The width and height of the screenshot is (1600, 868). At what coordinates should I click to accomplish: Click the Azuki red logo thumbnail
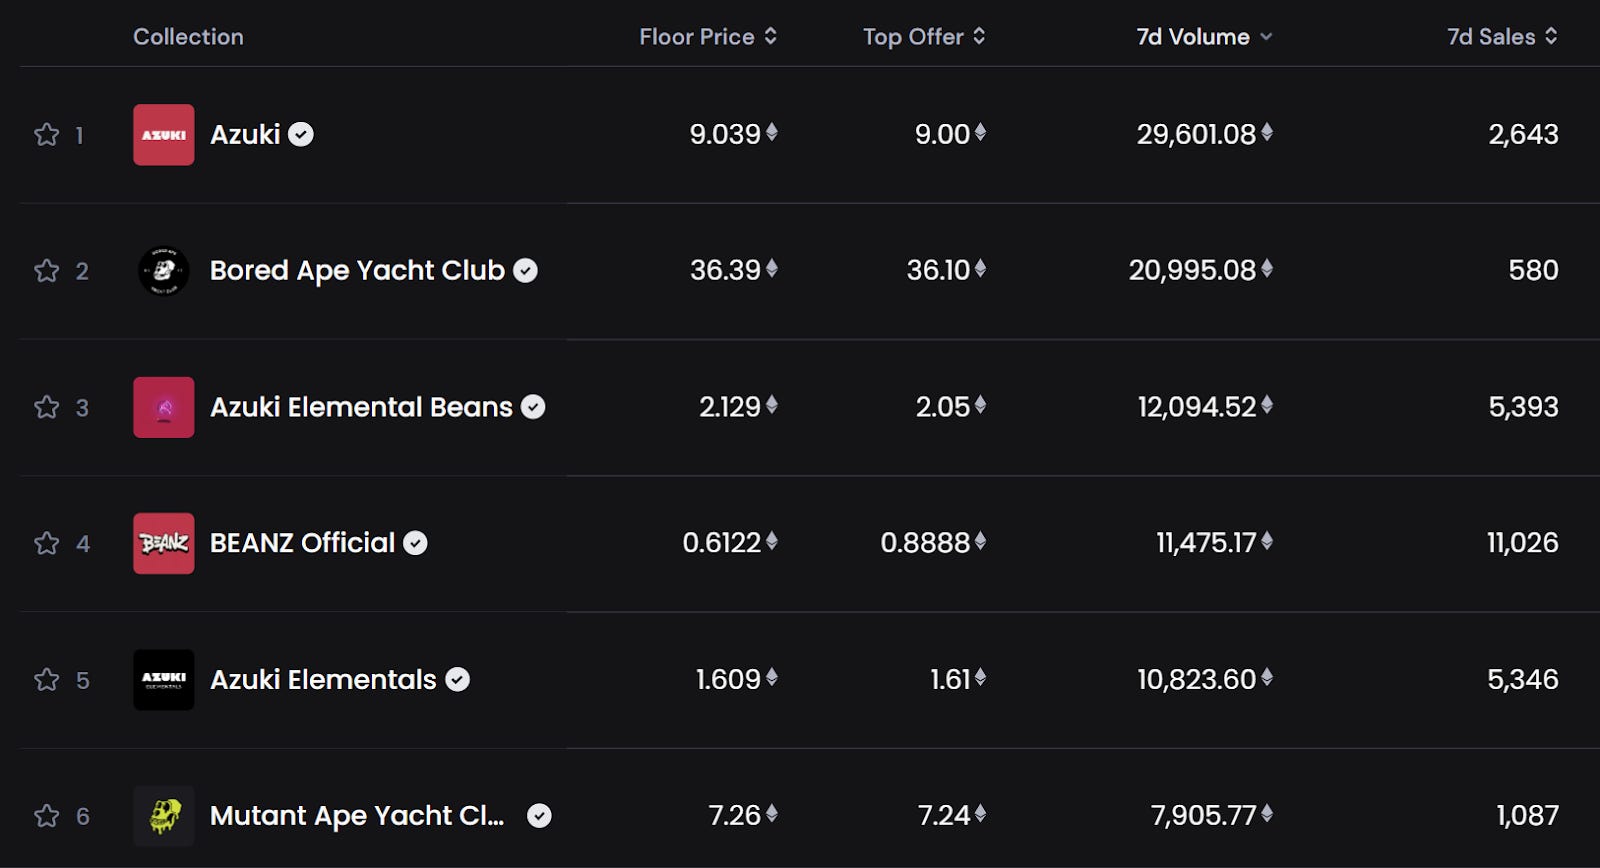coord(164,135)
